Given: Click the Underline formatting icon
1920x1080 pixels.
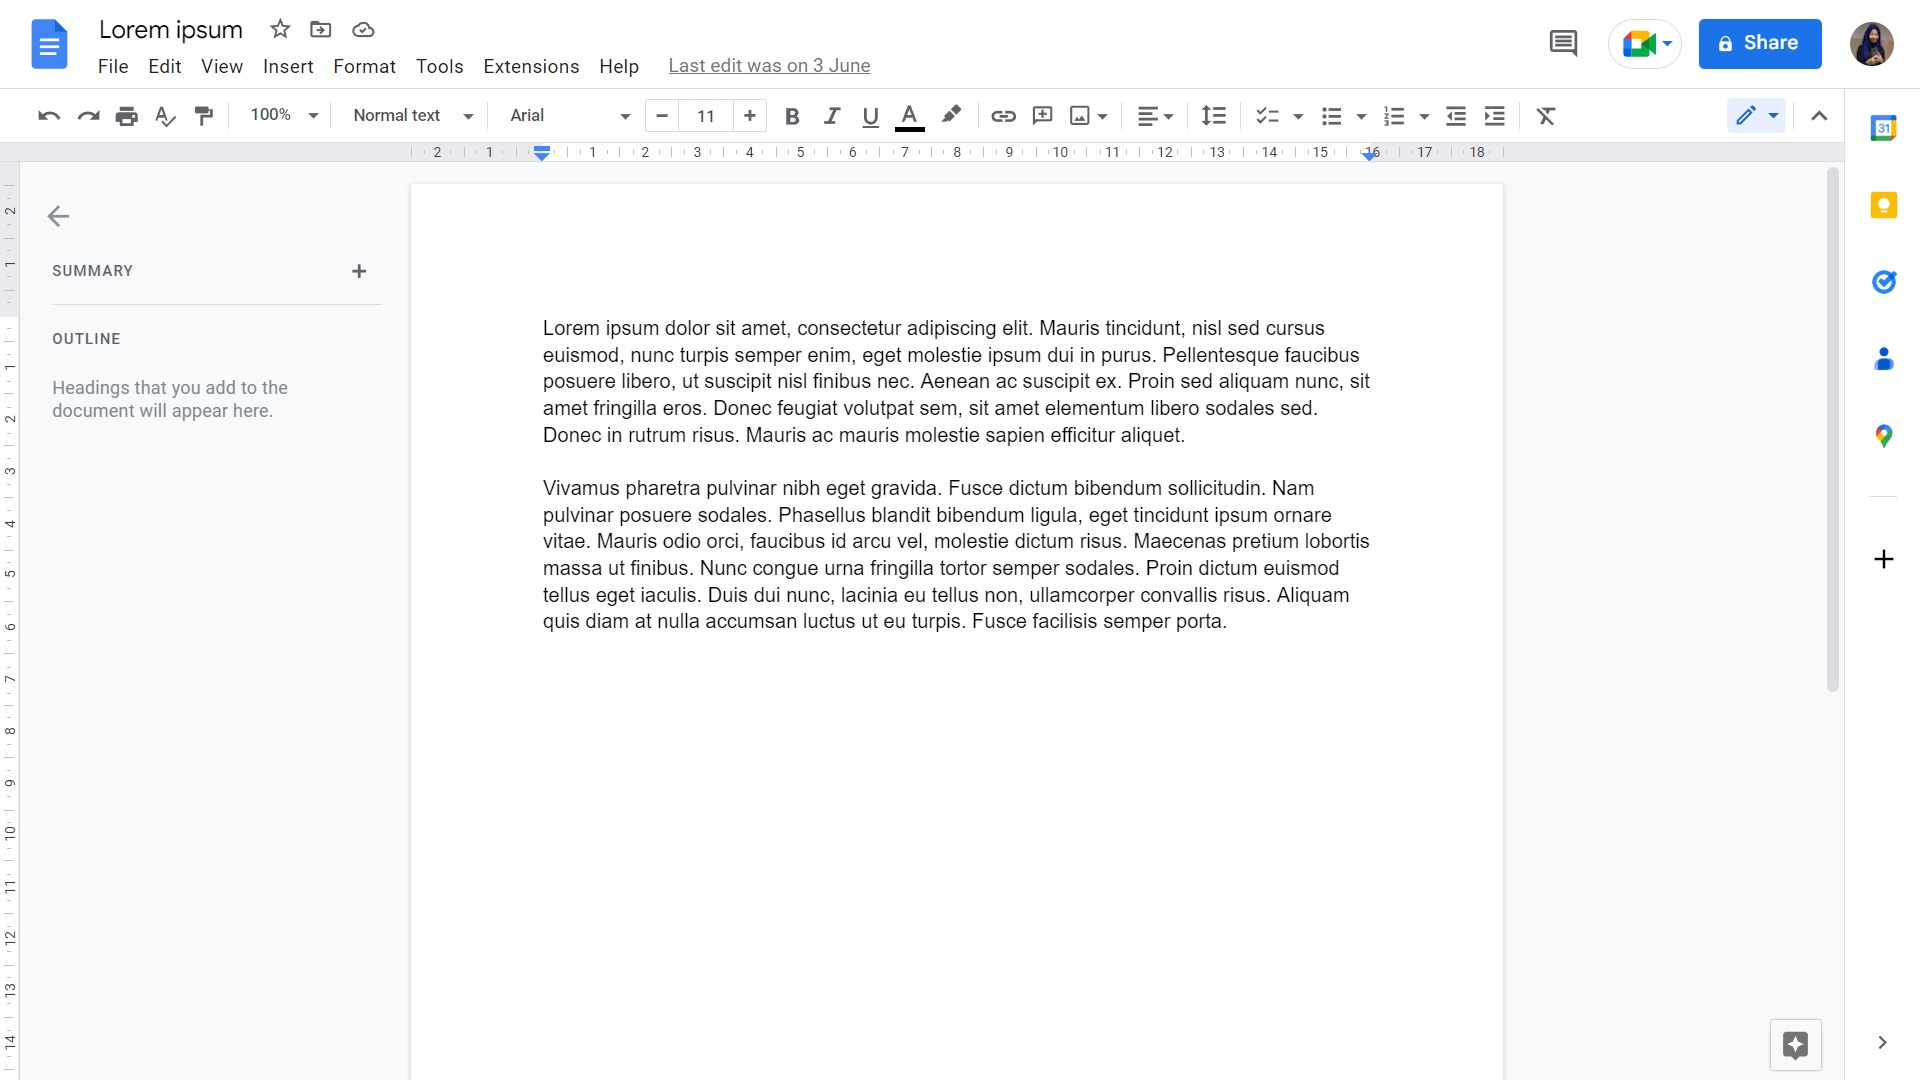Looking at the screenshot, I should click(869, 116).
